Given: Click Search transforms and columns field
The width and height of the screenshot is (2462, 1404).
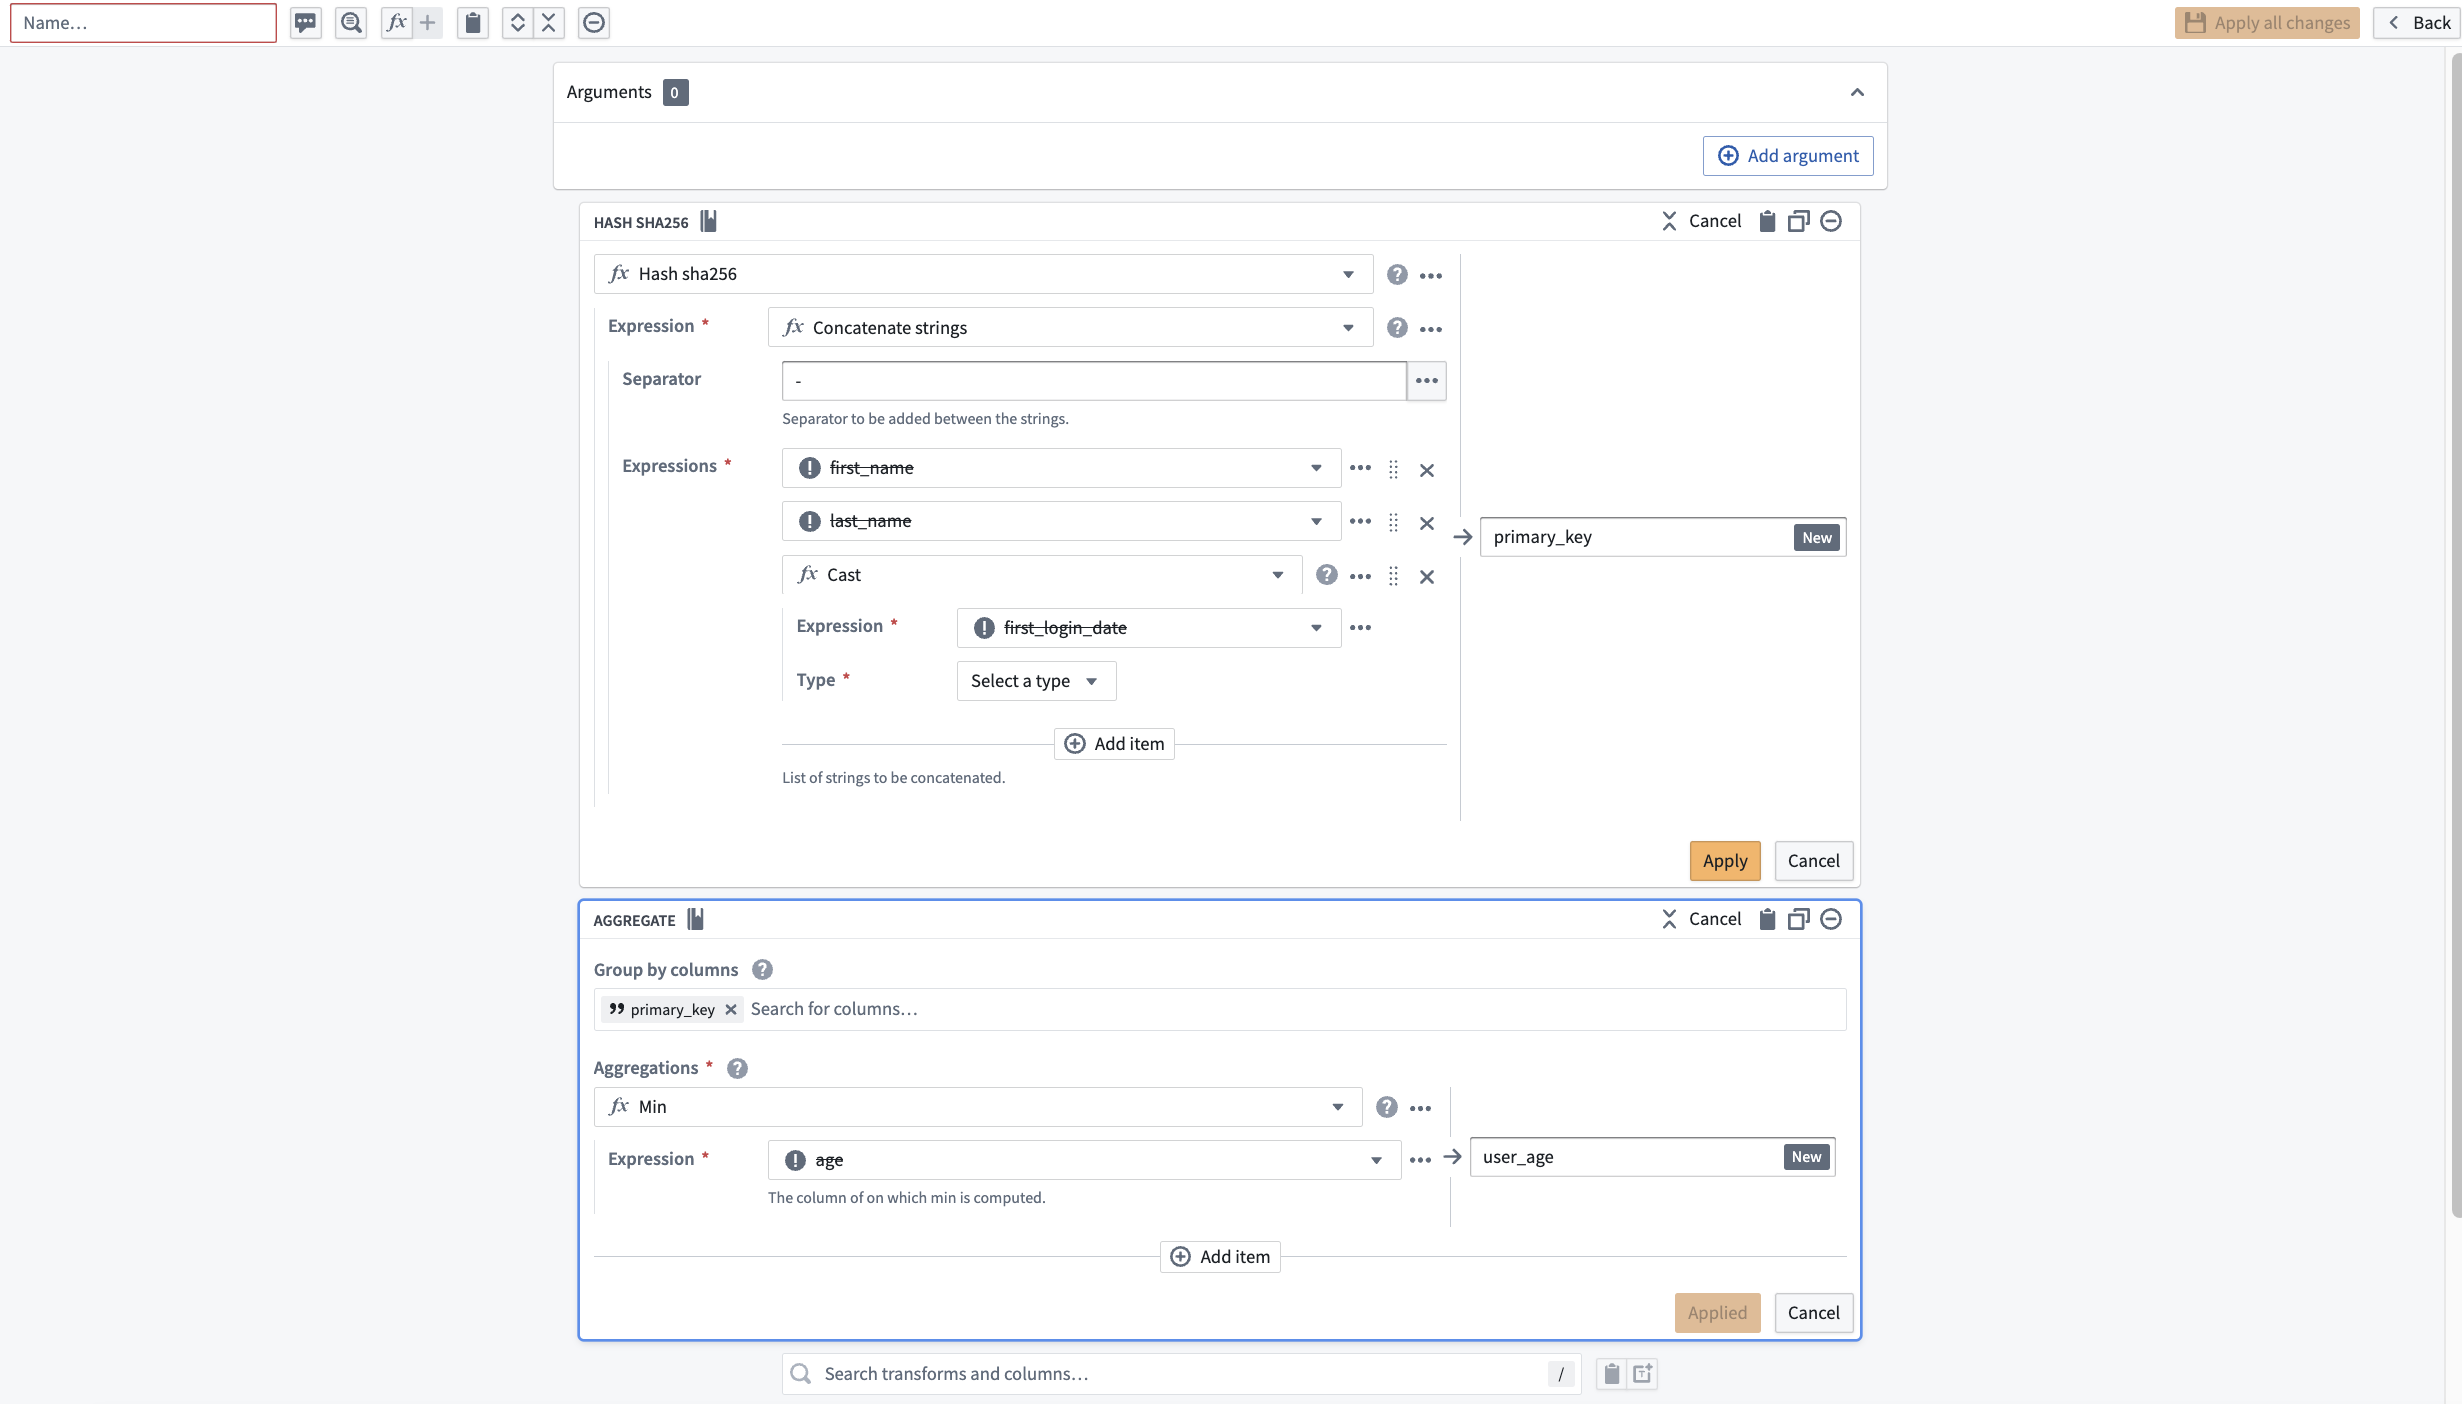Looking at the screenshot, I should tap(1181, 1374).
